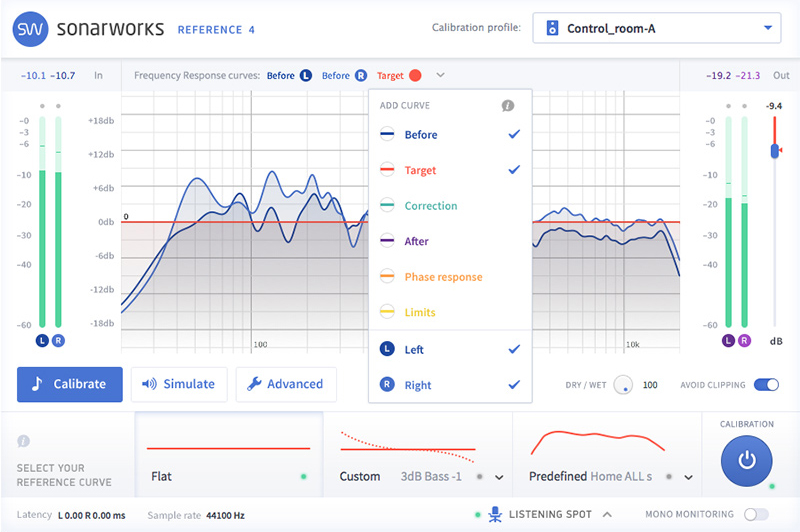Open the reference curve info icon
Viewport: 800px width, 532px height.
click(23, 441)
